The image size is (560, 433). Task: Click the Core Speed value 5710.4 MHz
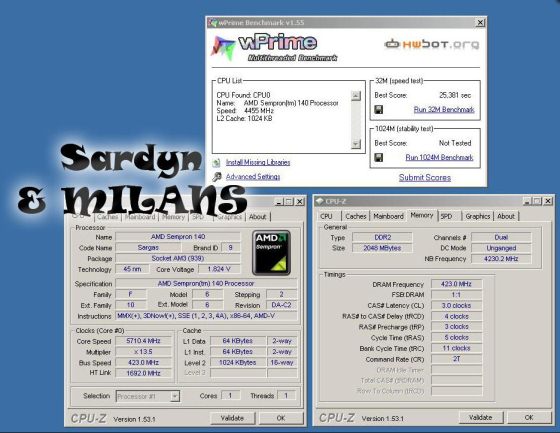[x=144, y=341]
